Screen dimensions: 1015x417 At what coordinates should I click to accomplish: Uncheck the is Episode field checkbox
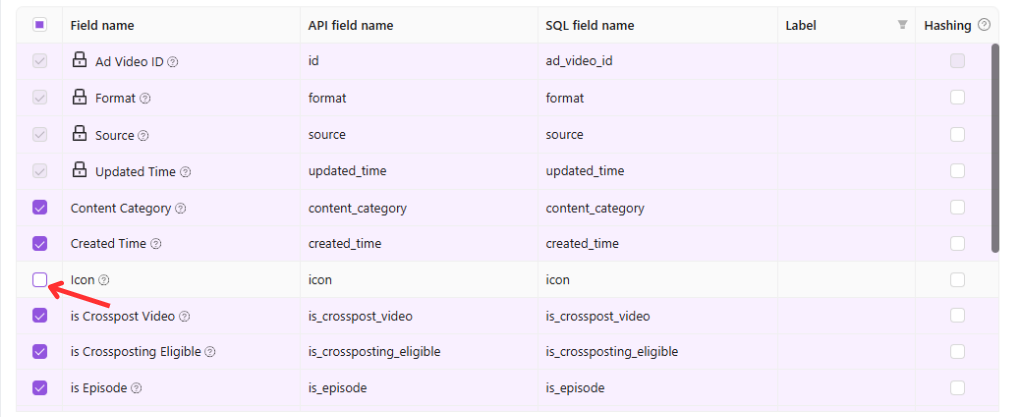coord(39,388)
